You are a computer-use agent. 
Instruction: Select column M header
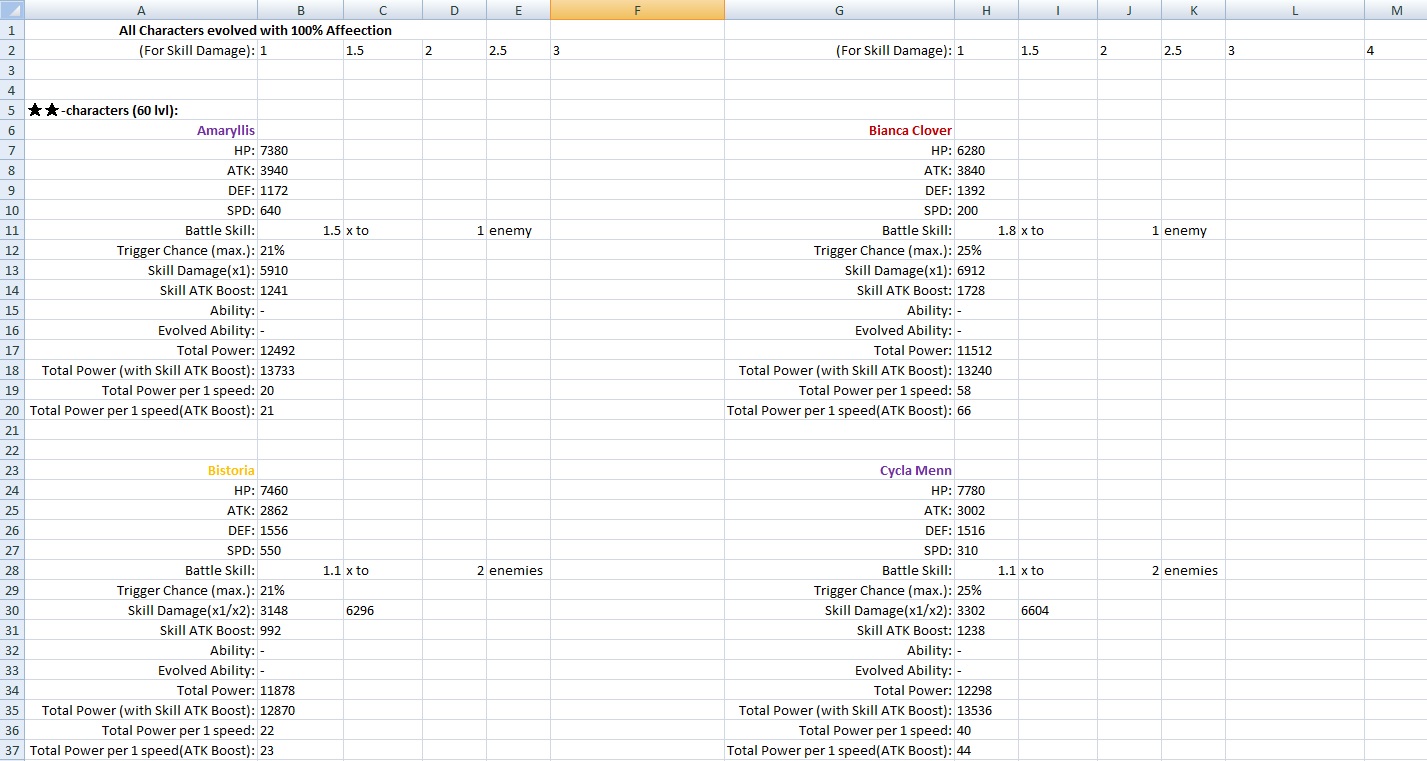1396,10
